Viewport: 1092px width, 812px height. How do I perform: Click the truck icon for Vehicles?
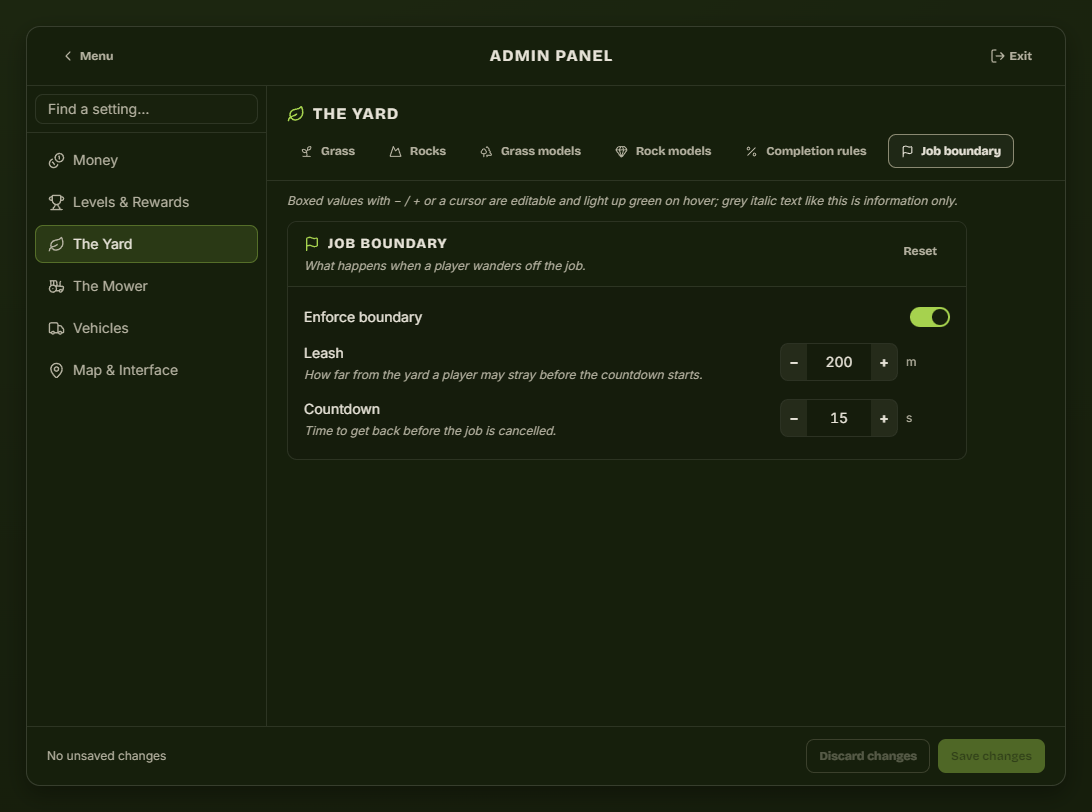pos(56,329)
